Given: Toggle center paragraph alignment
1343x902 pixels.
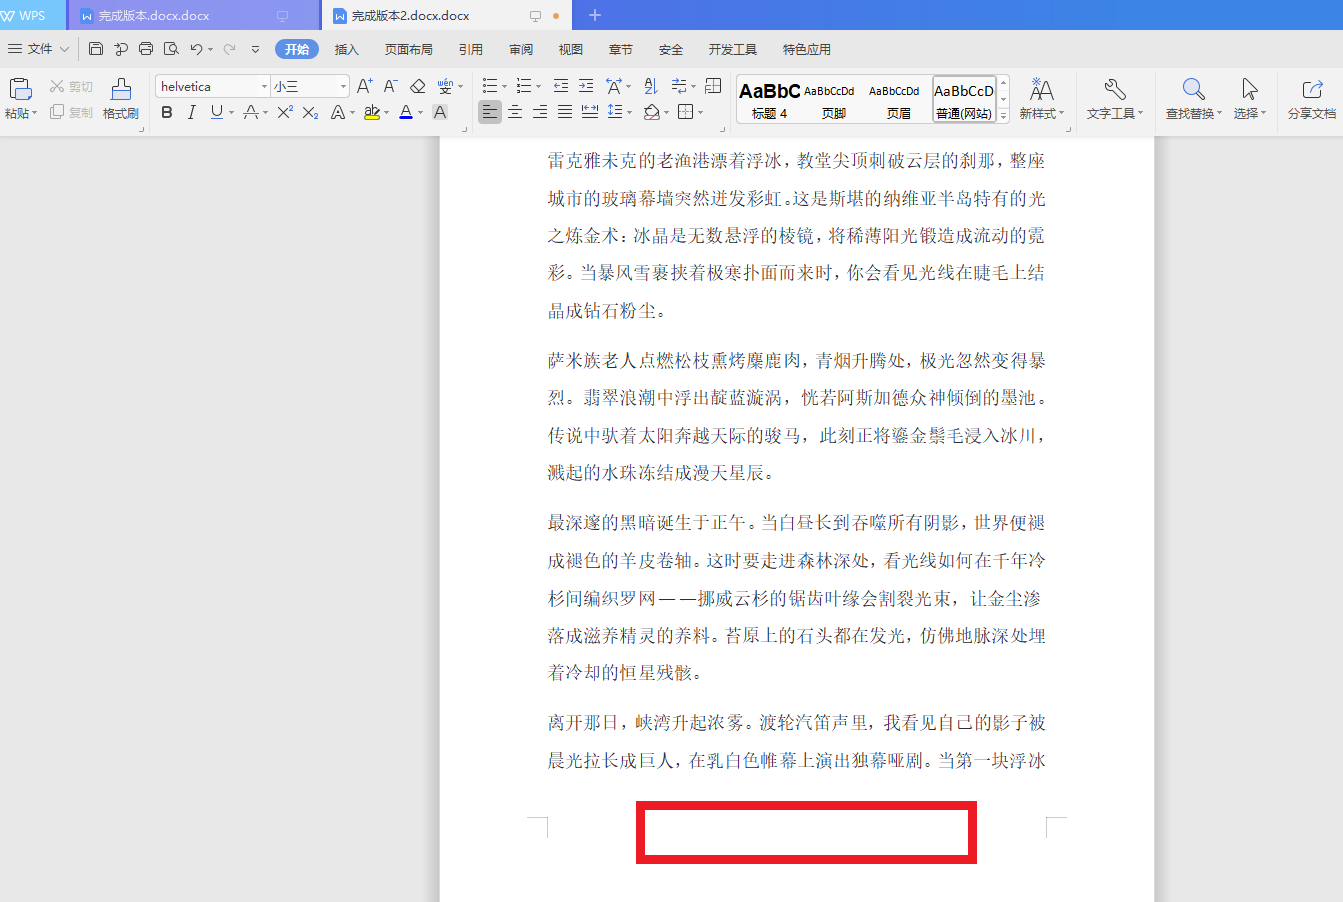Looking at the screenshot, I should 514,112.
